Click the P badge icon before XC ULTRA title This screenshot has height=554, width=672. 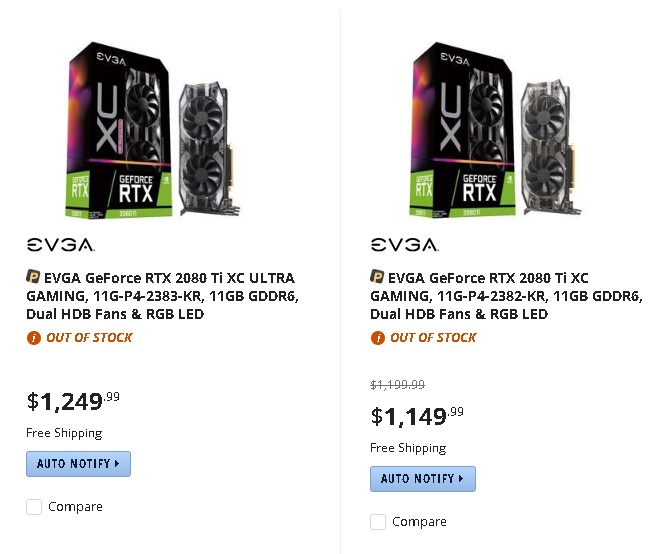click(33, 277)
